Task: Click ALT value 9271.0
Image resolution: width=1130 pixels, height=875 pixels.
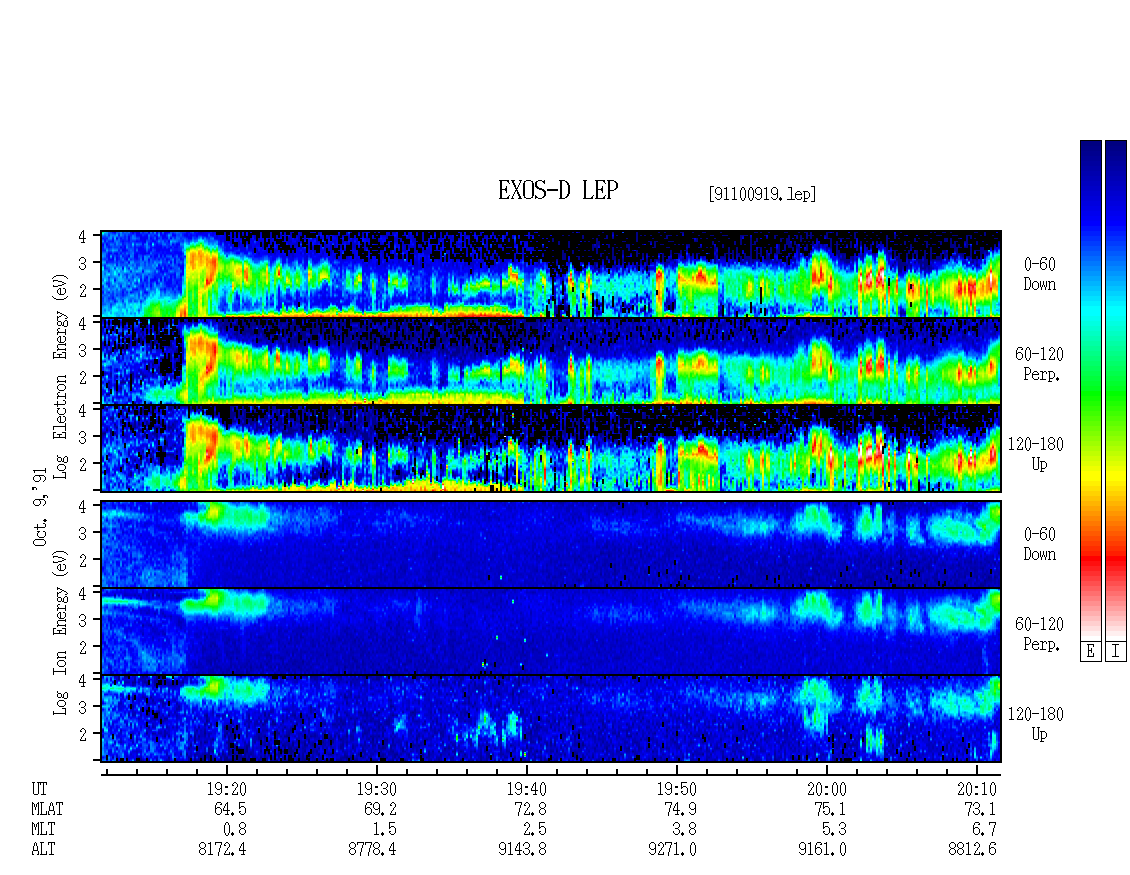Action: tap(672, 850)
